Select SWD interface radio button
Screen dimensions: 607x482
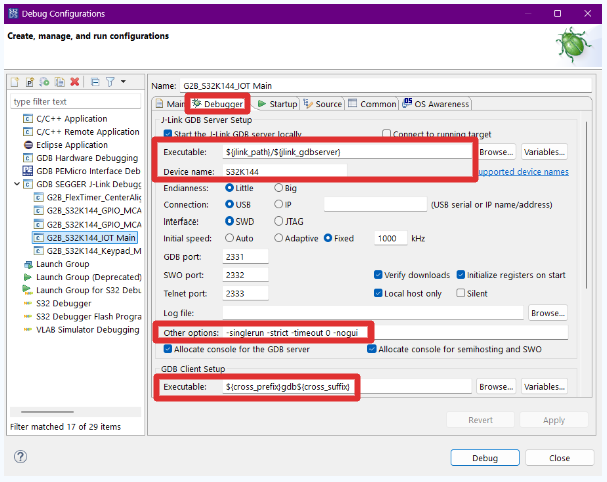click(x=229, y=221)
